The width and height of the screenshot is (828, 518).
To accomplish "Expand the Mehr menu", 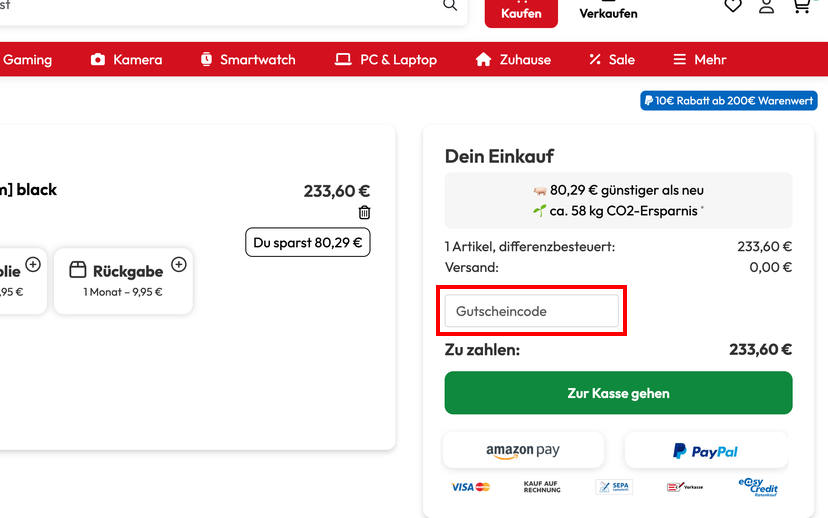I will [x=700, y=60].
